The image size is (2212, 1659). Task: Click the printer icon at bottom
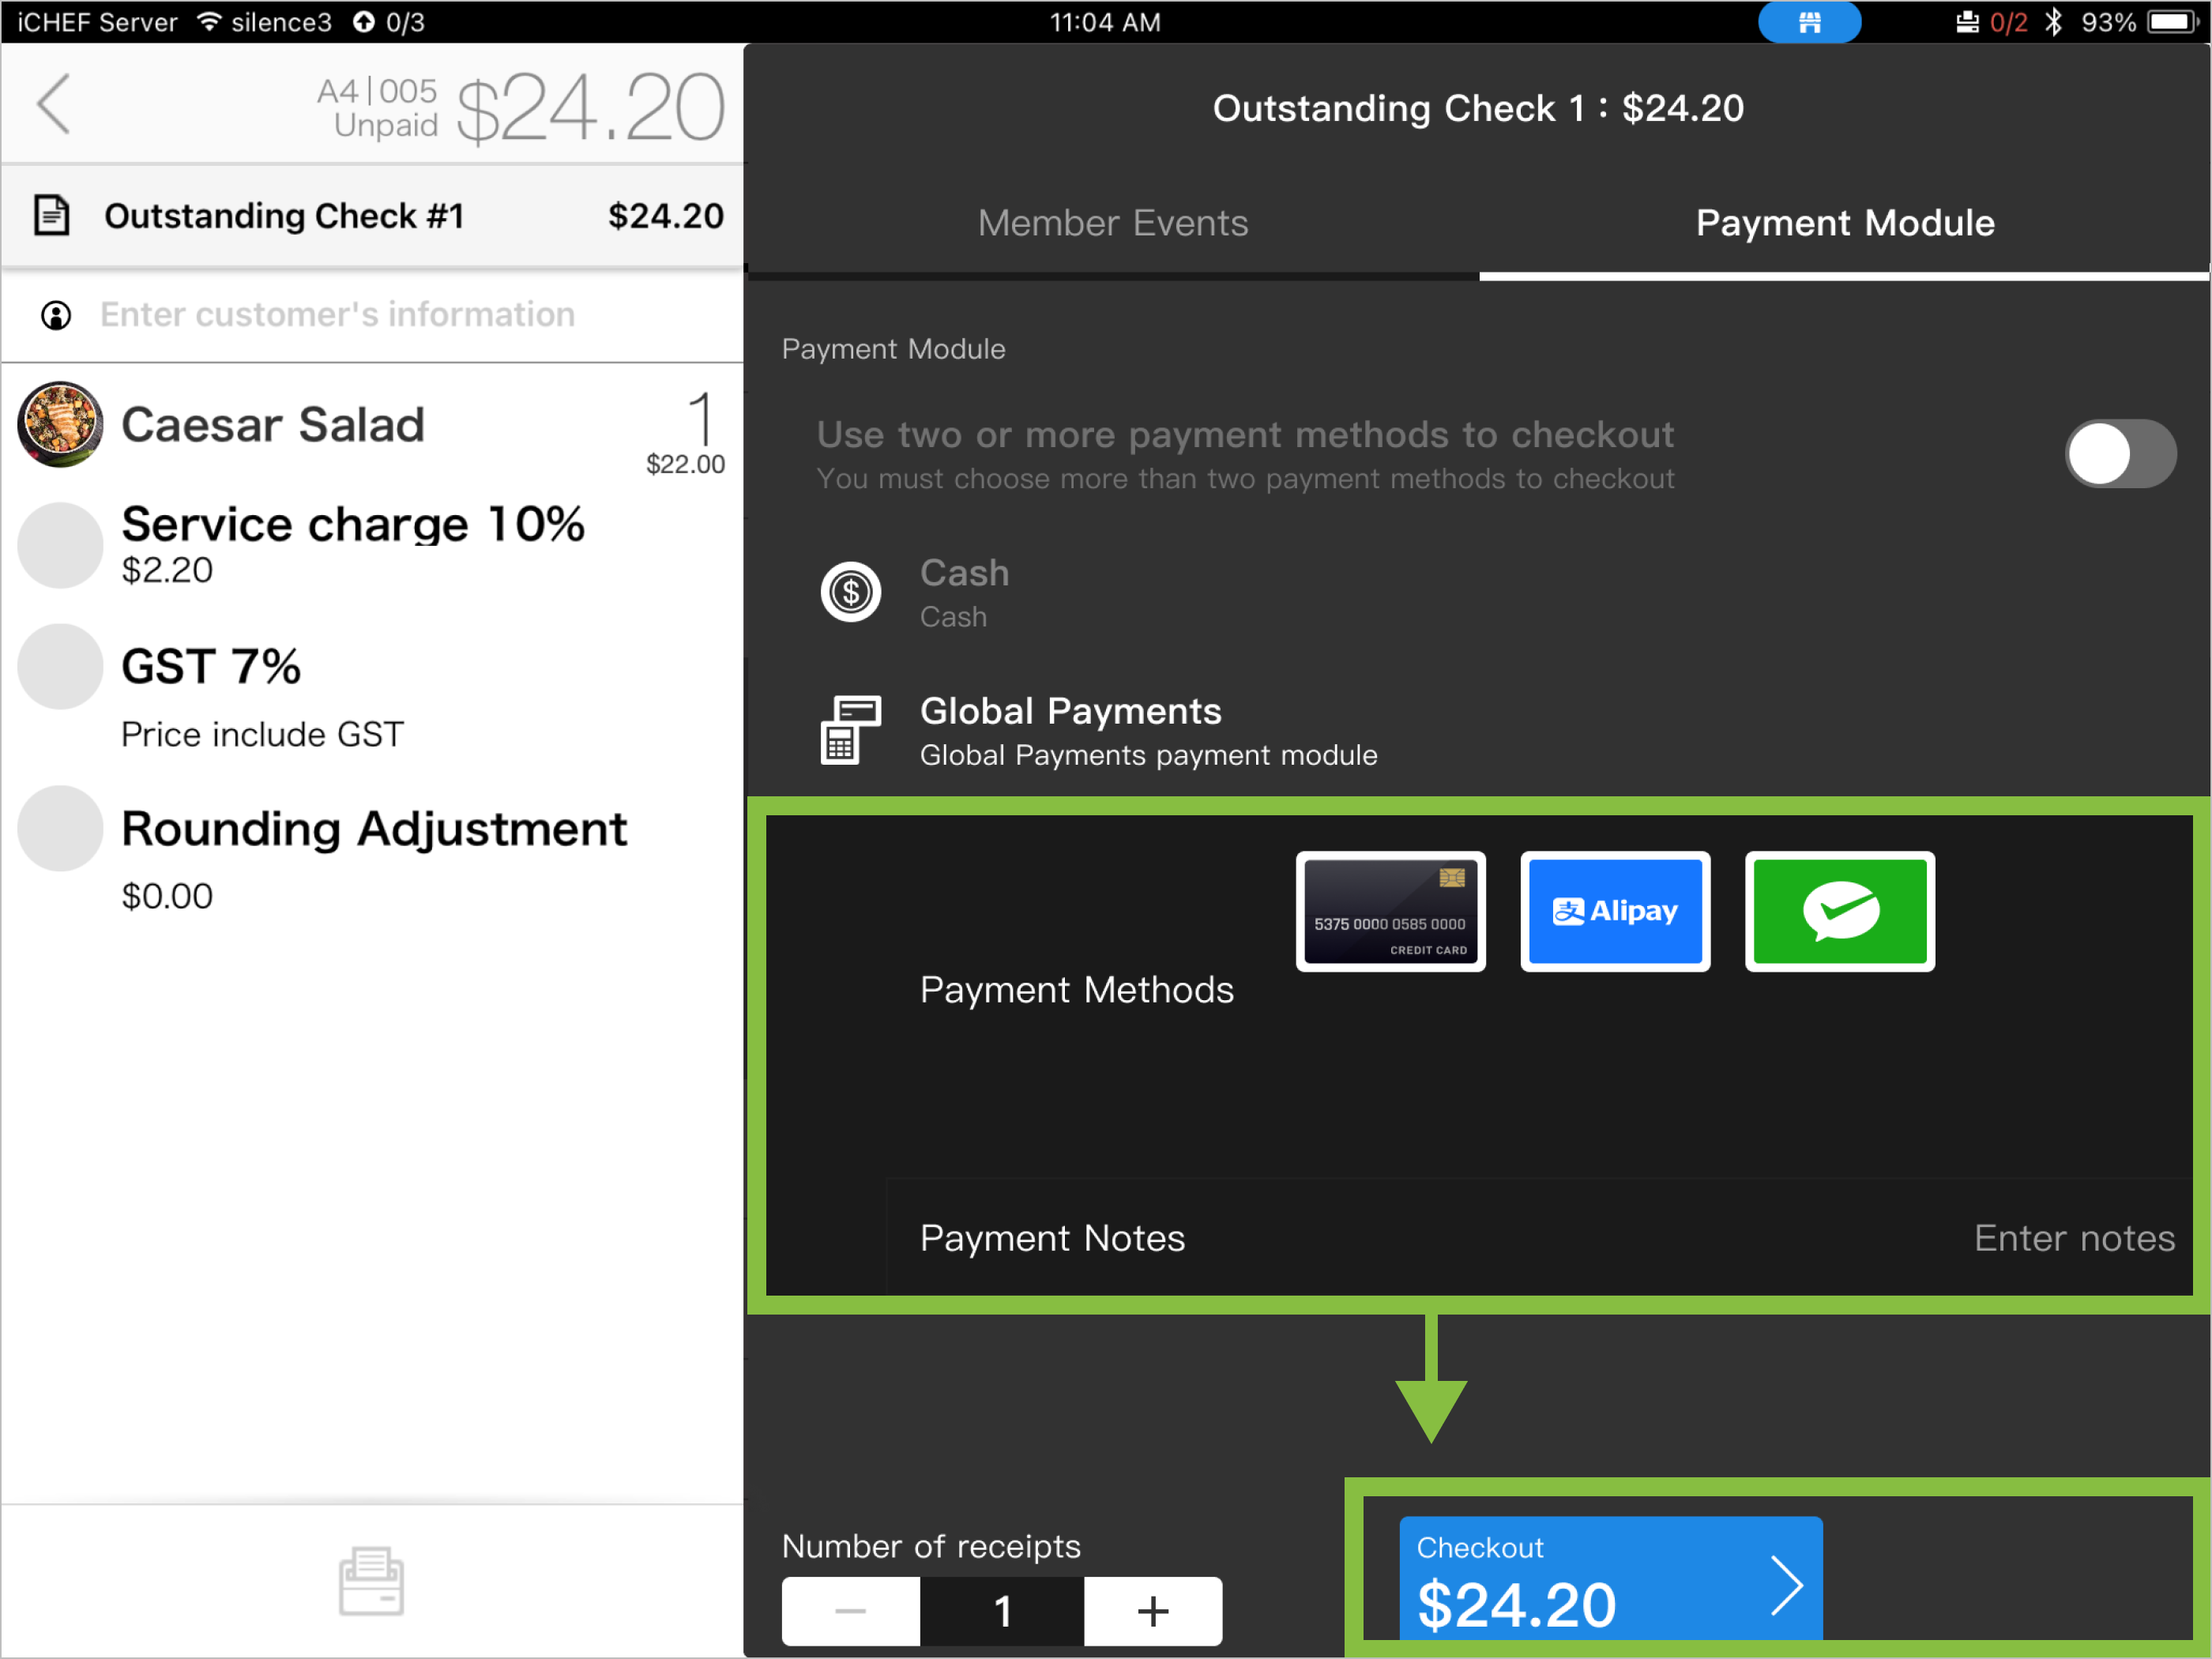(371, 1581)
